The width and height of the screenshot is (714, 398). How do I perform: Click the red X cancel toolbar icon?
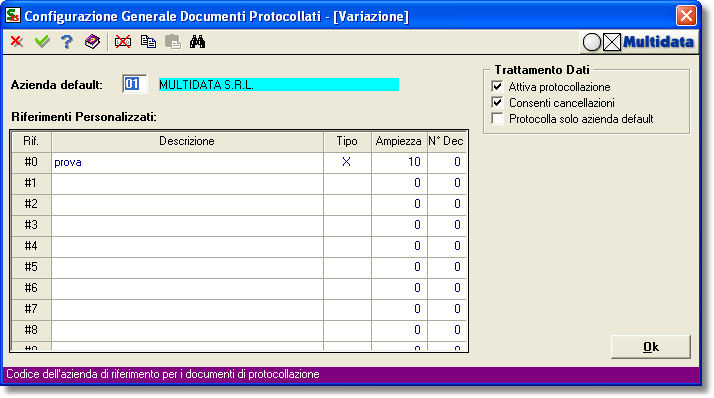pyautogui.click(x=17, y=42)
